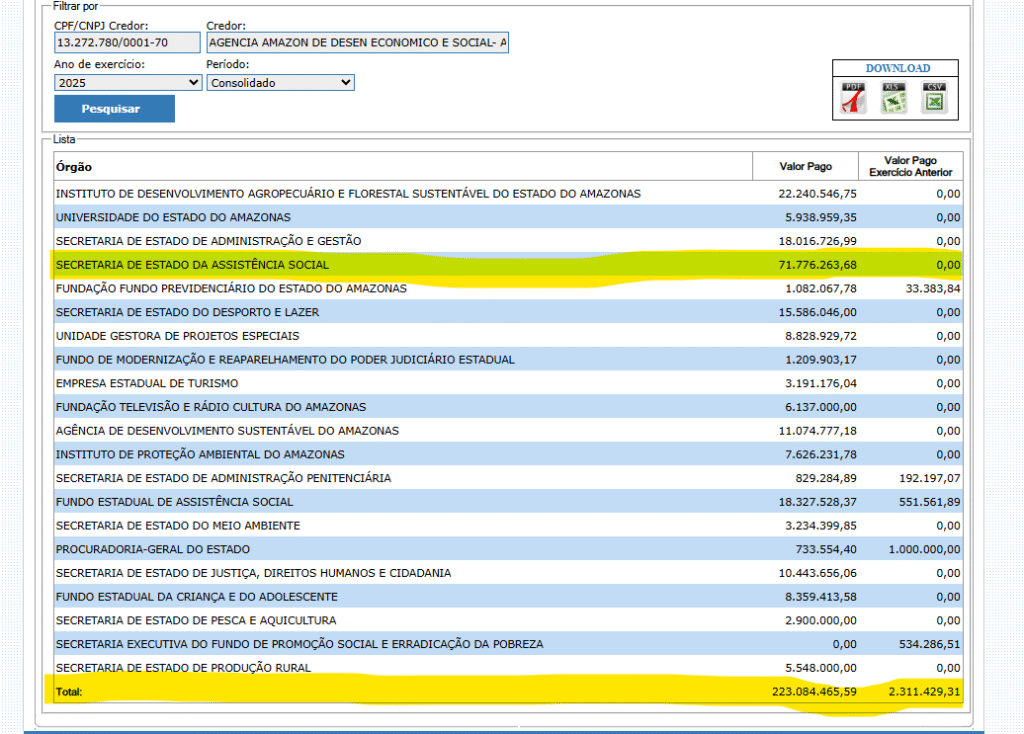1024x734 pixels.
Task: Download the report as CSV
Action: (x=935, y=98)
